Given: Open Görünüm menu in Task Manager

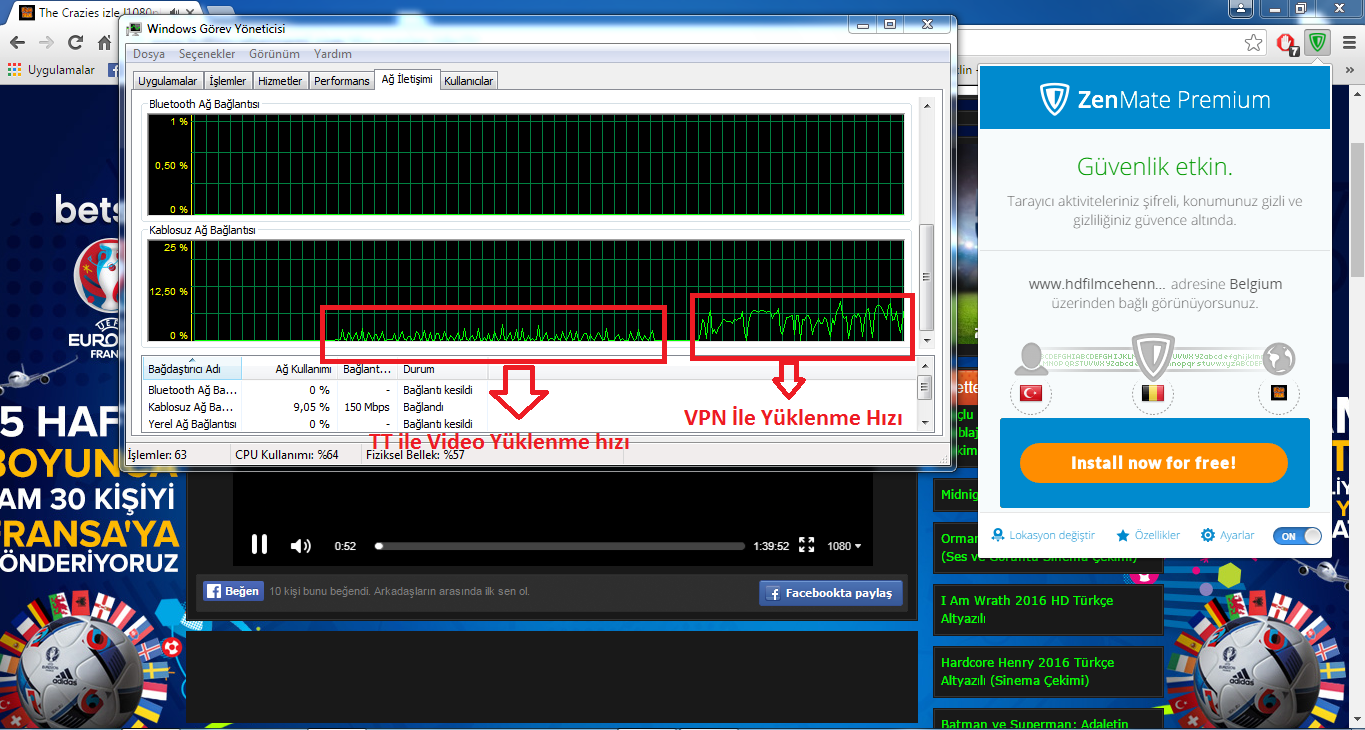Looking at the screenshot, I should pyautogui.click(x=274, y=54).
